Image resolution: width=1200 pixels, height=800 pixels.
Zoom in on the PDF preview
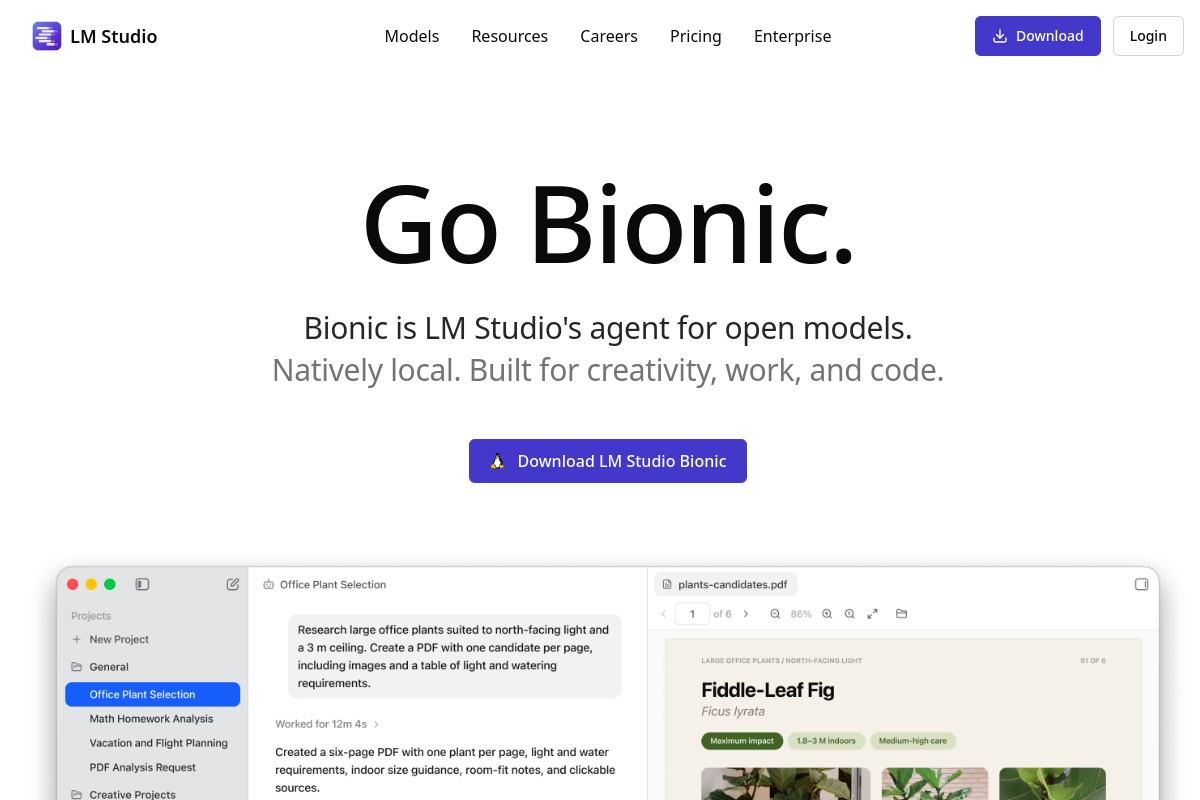pyautogui.click(x=827, y=614)
